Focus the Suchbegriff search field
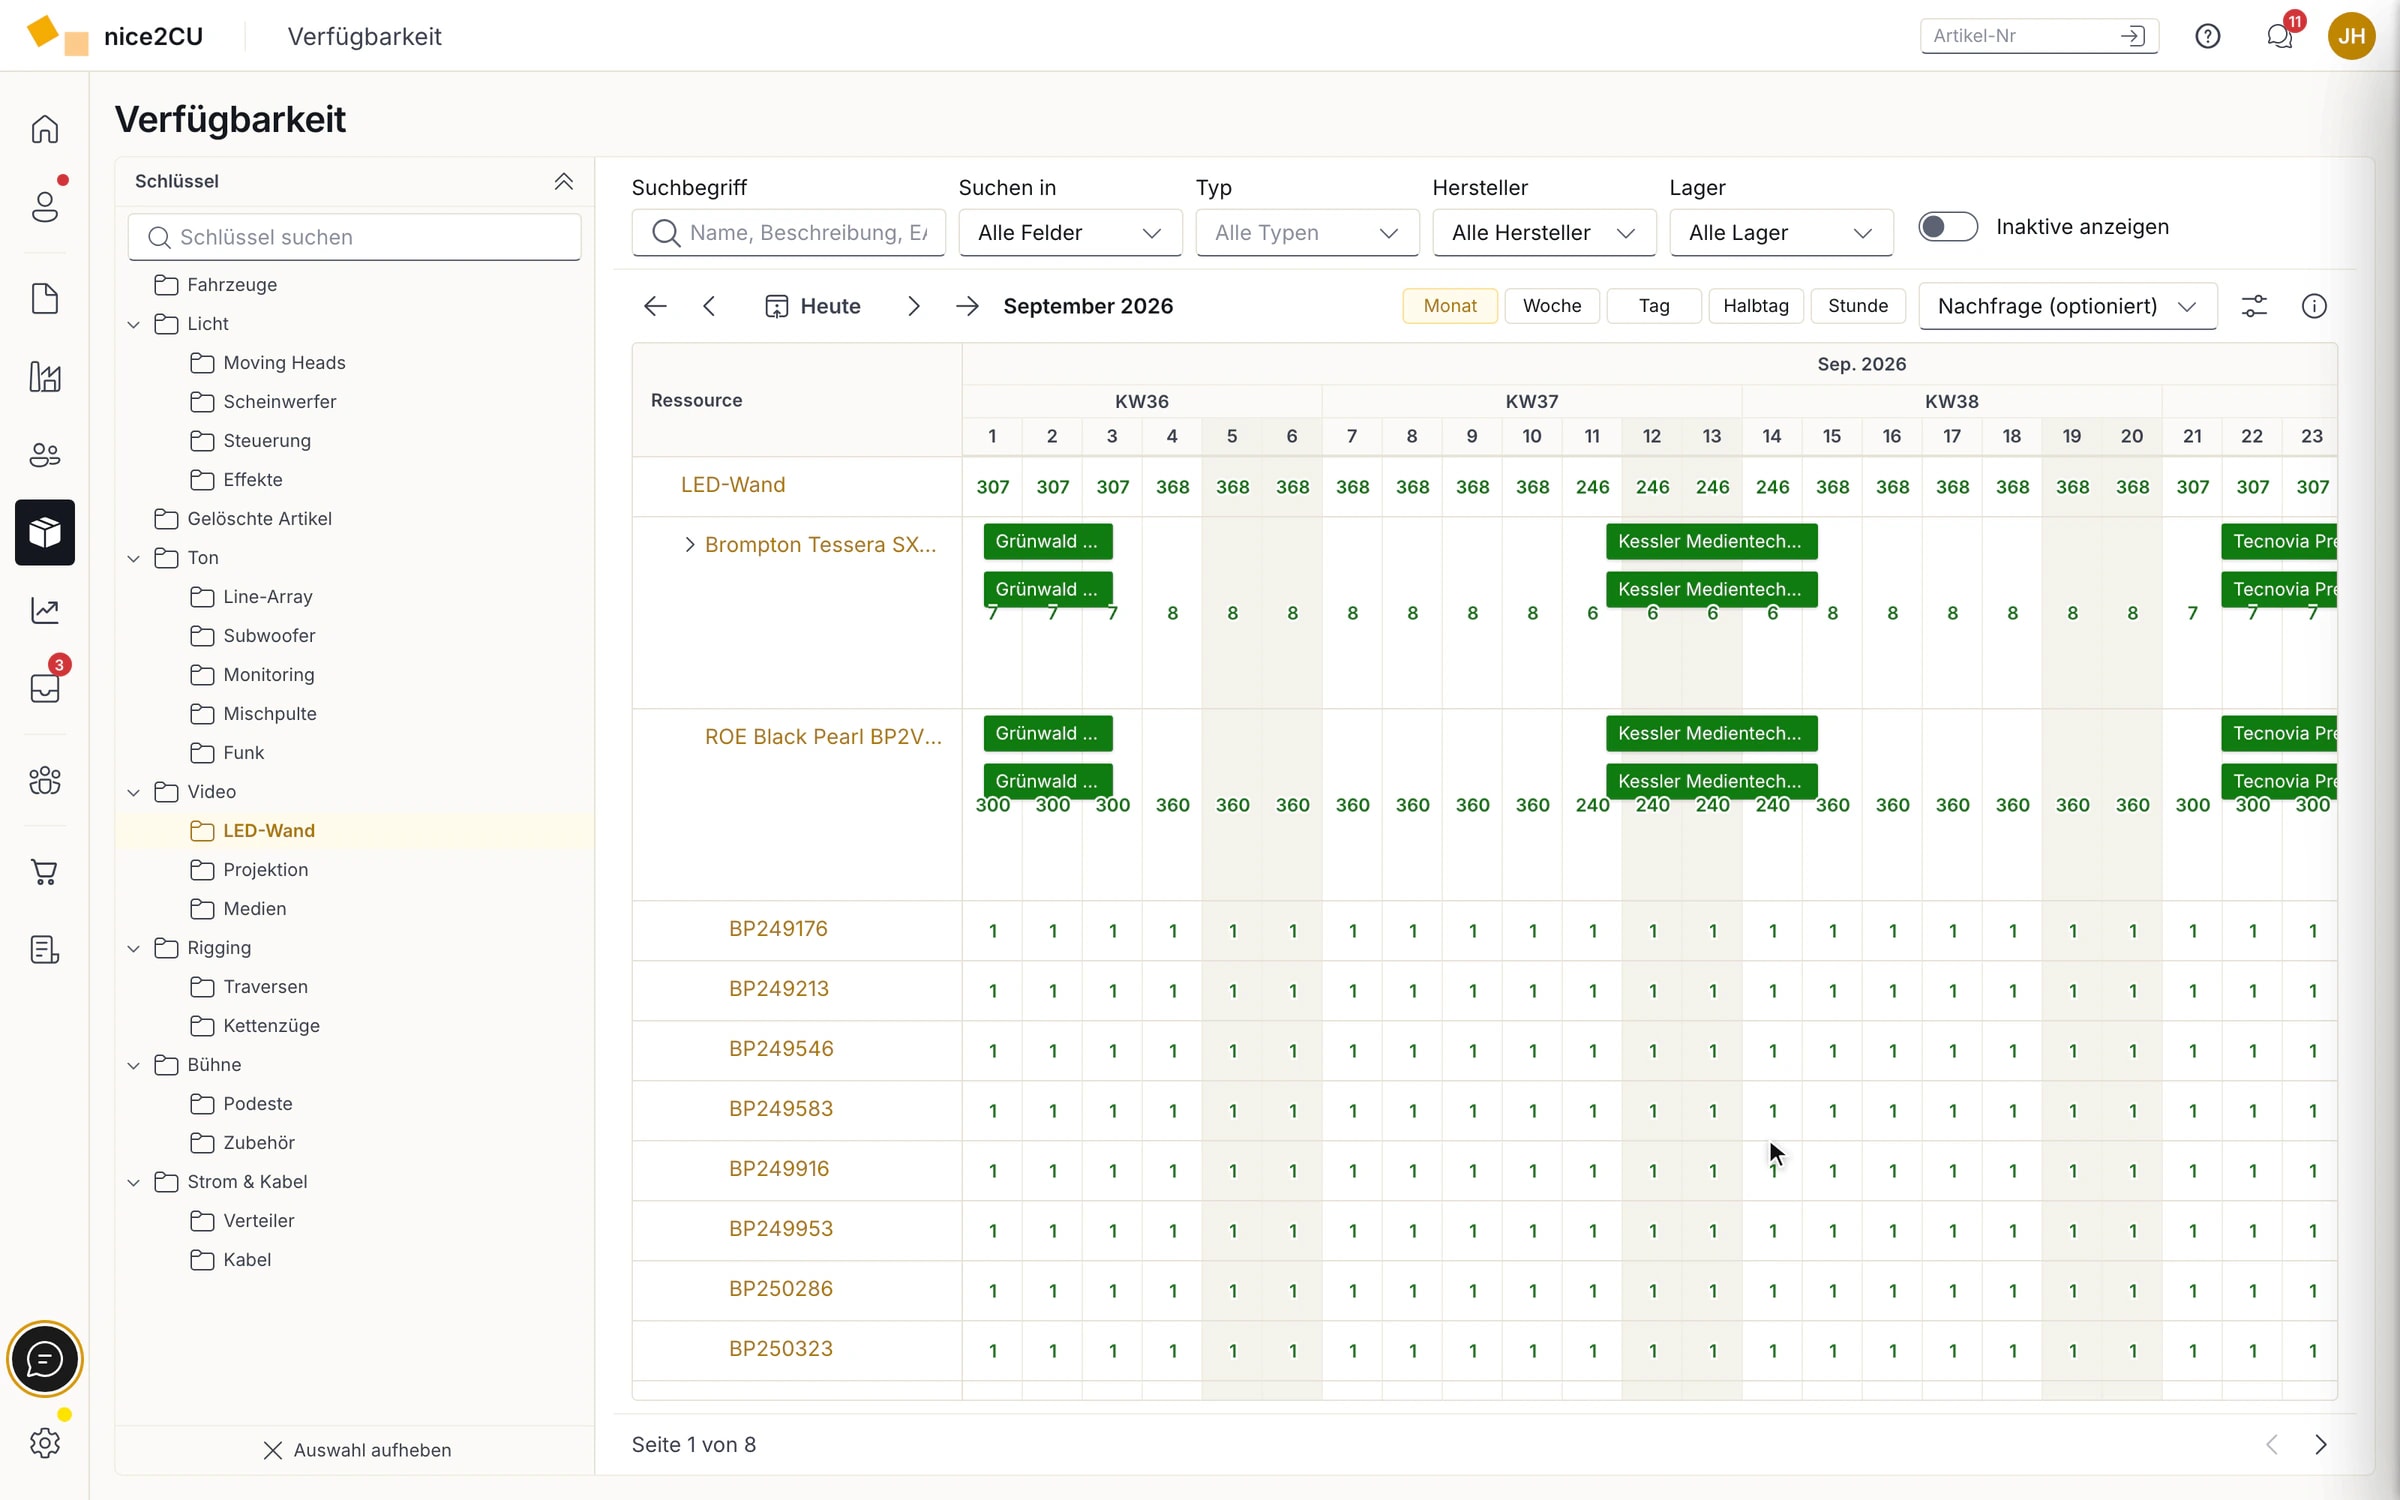Screen dimensions: 2400x1500 click(x=788, y=233)
